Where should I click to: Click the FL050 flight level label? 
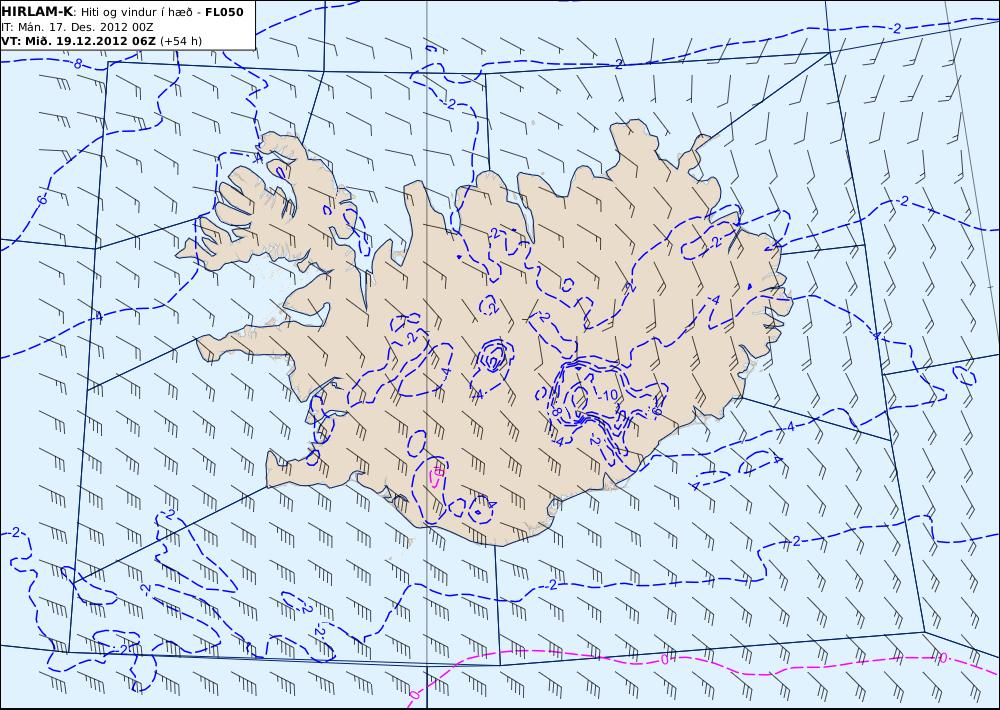pos(224,11)
